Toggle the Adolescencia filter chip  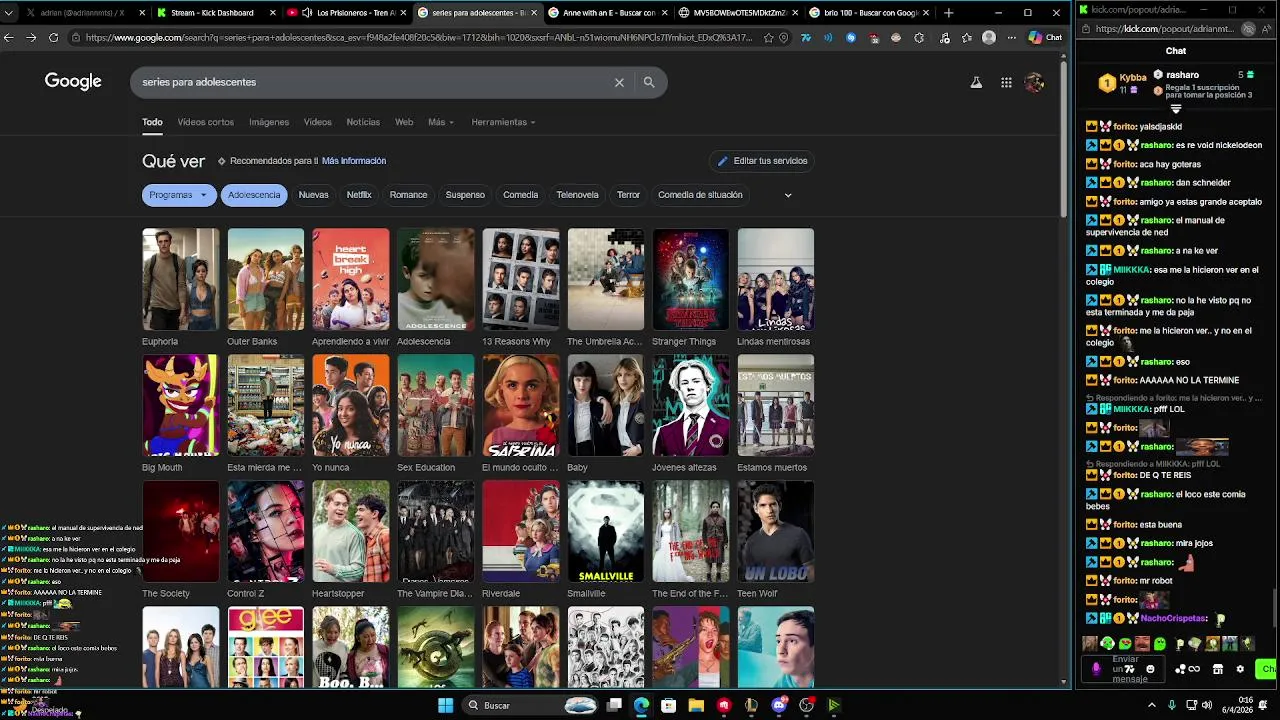click(x=254, y=195)
